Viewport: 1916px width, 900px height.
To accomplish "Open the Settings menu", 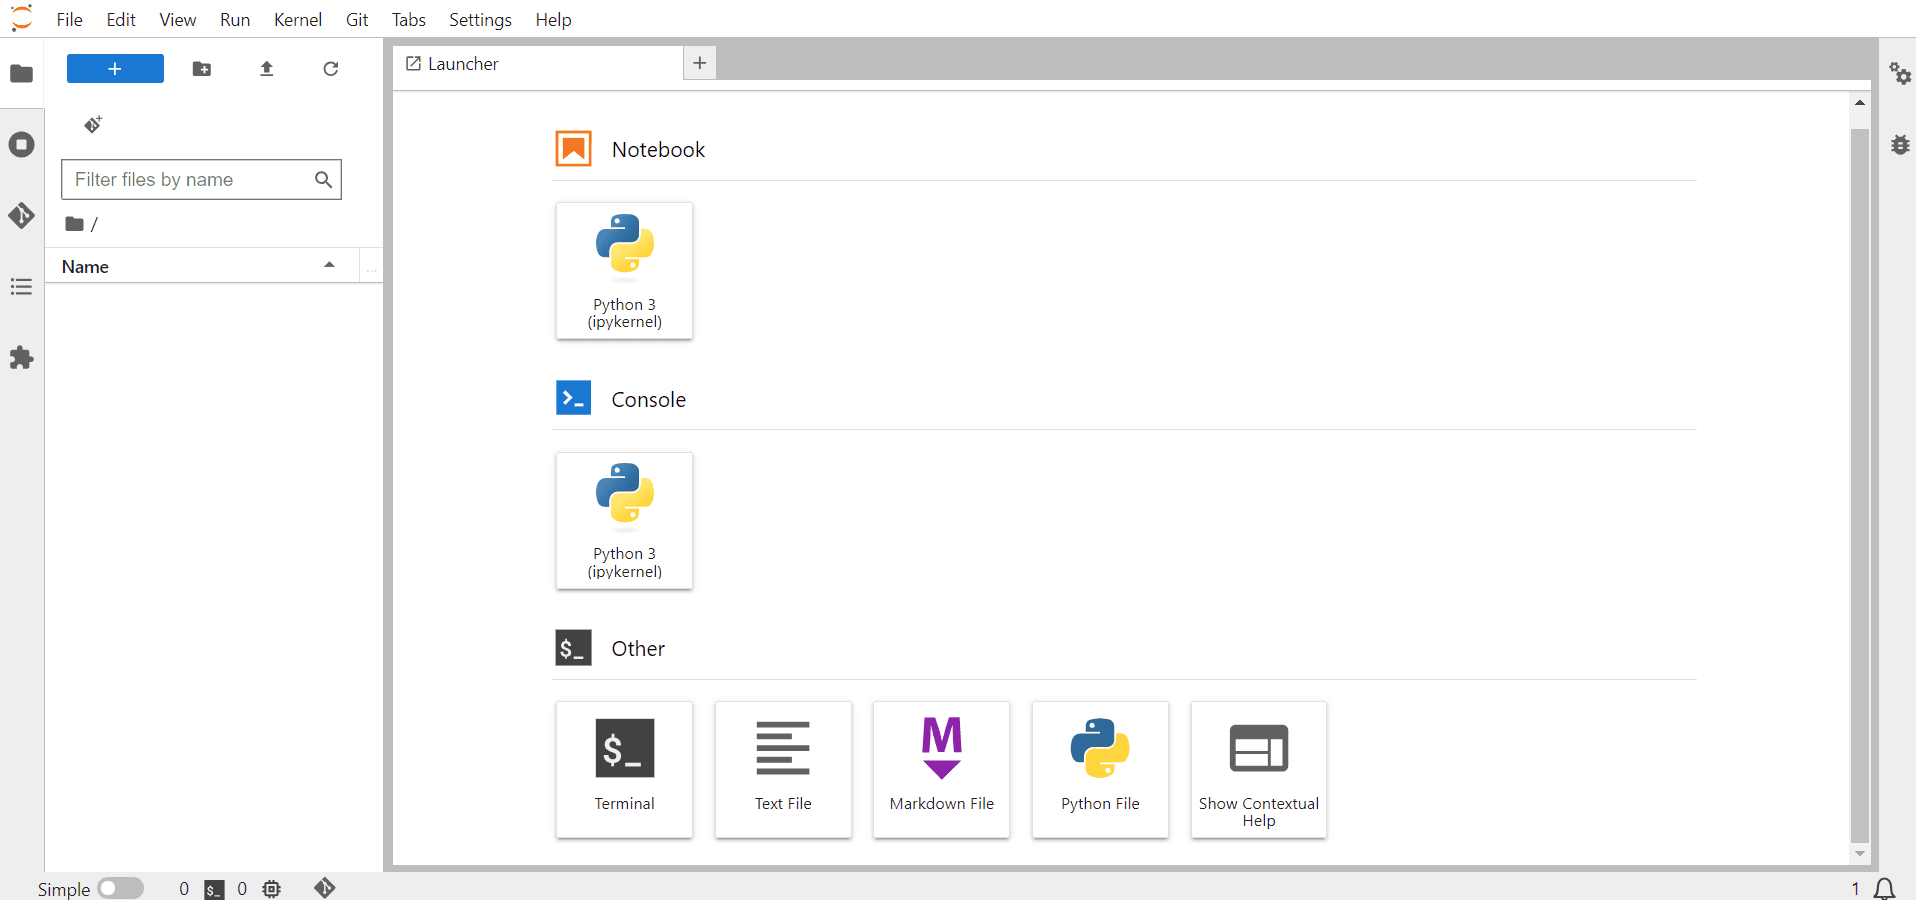I will (x=479, y=20).
